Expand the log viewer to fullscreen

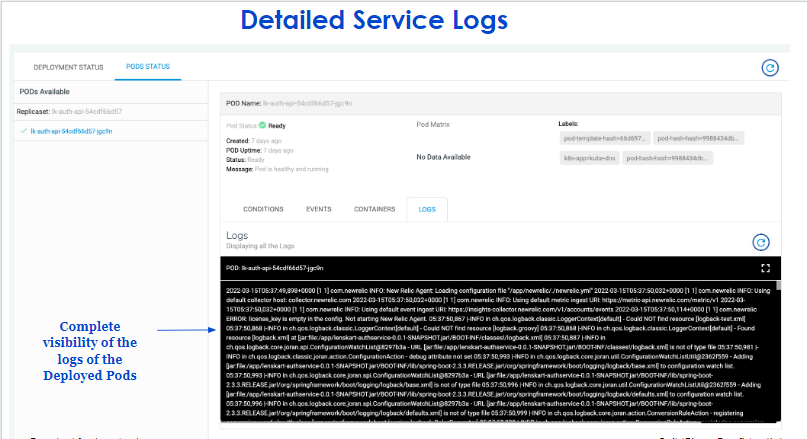(x=765, y=268)
